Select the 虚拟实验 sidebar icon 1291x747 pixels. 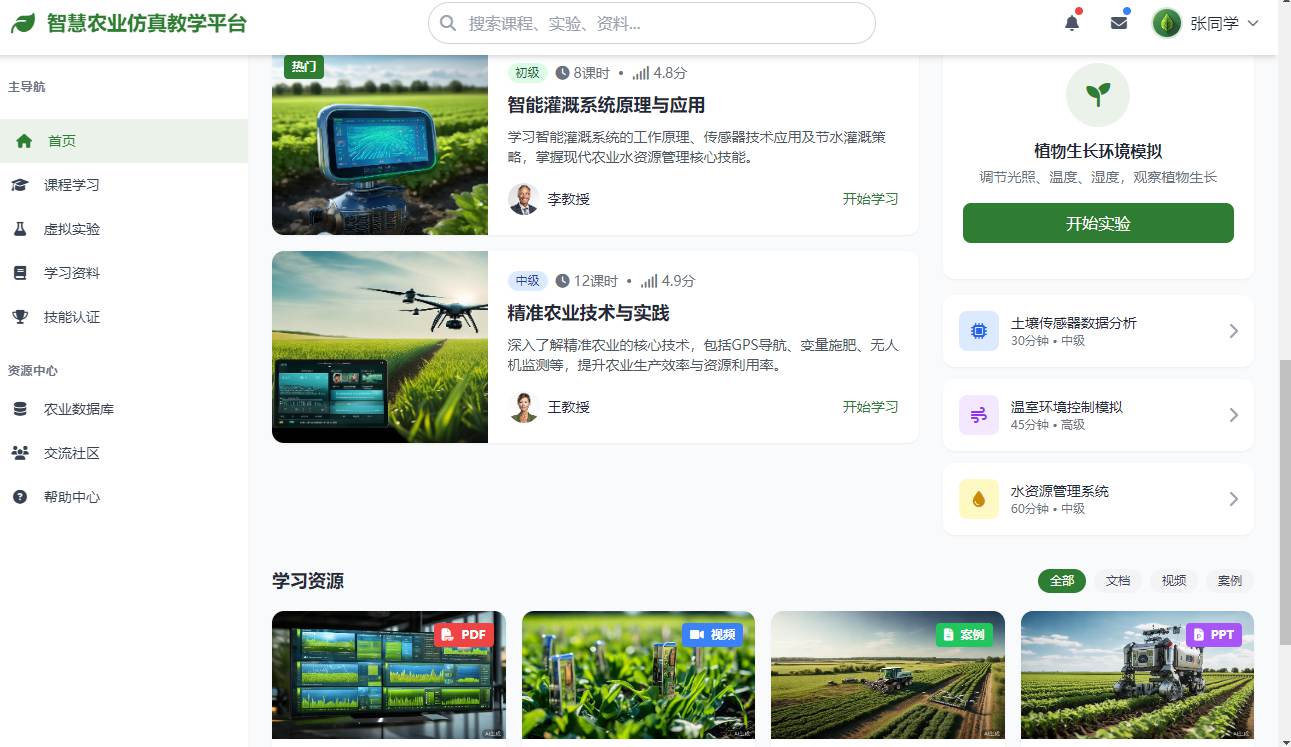[x=20, y=229]
